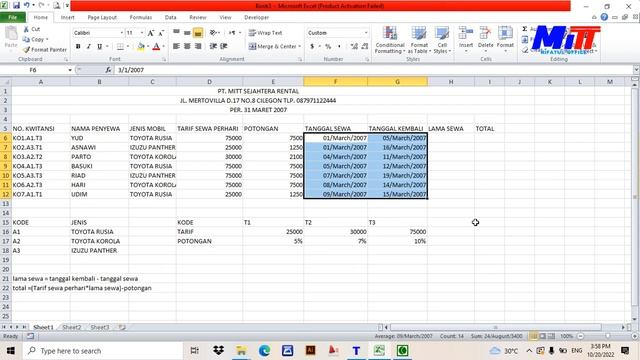Click the increase decimal icon
Image resolution: width=640 pixels, height=360 pixels.
coord(354,47)
